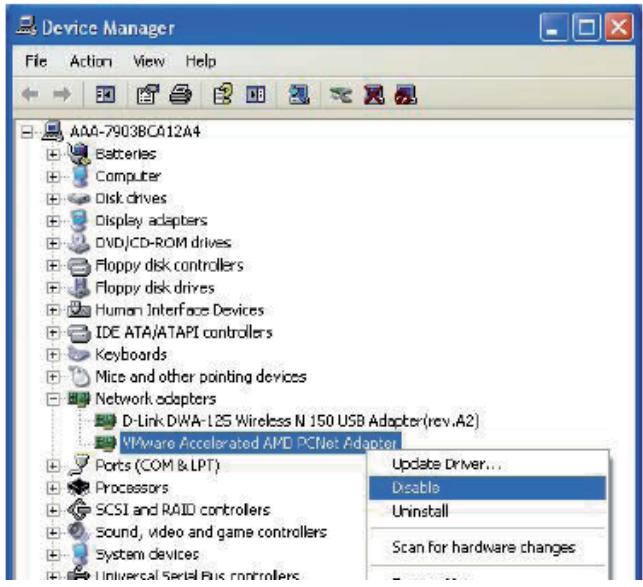The image size is (643, 587).
Task: Open the View menu
Action: (149, 61)
